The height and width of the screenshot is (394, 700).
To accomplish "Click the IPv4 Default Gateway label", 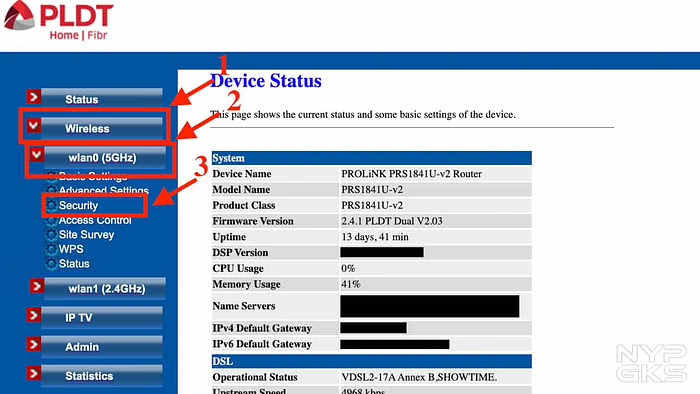I will (262, 328).
